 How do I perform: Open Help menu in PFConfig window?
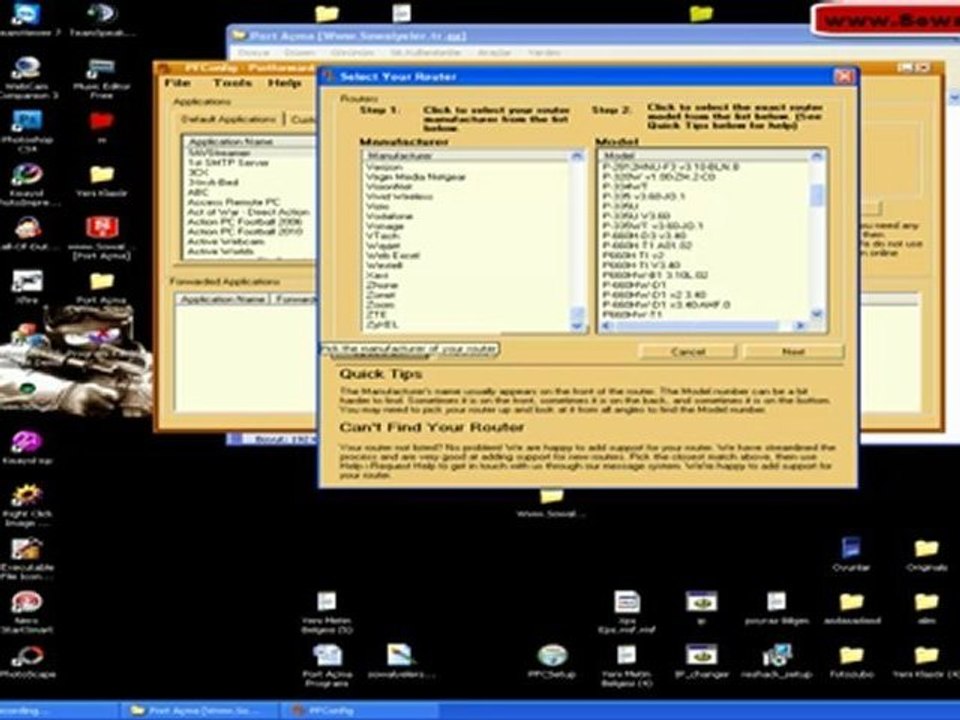point(284,83)
